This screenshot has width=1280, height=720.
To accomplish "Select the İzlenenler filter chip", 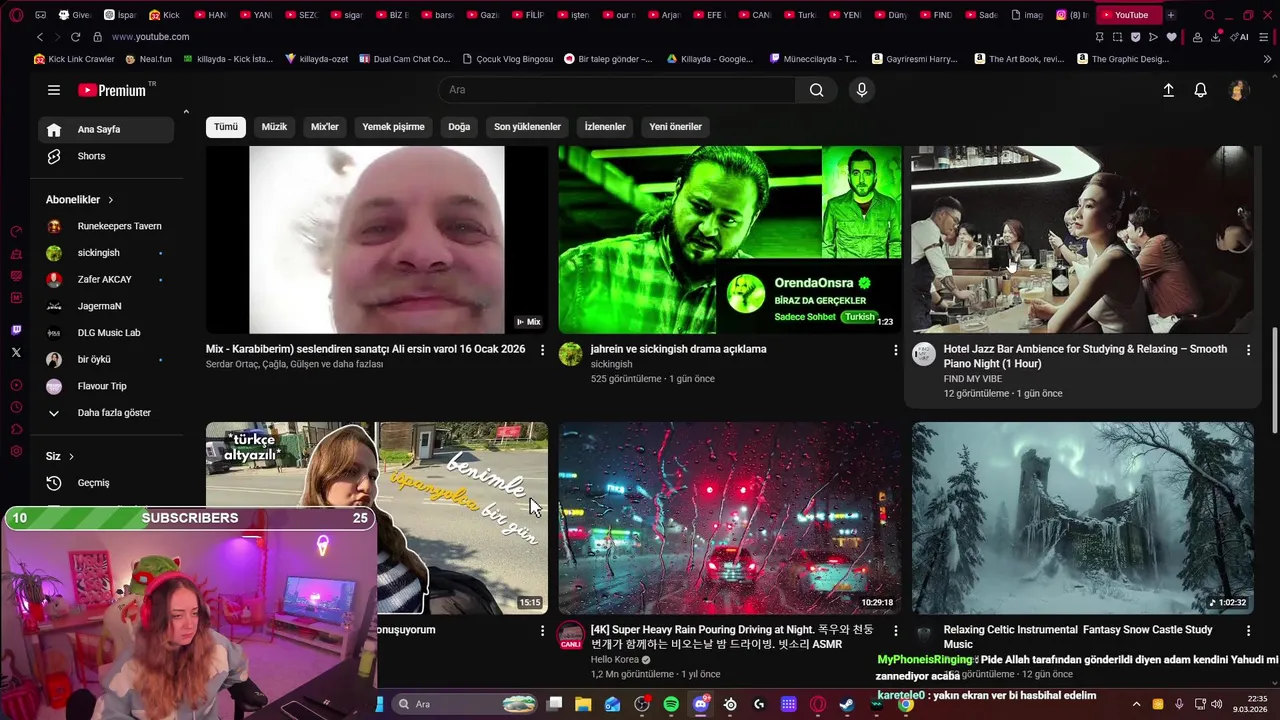I will [x=605, y=127].
